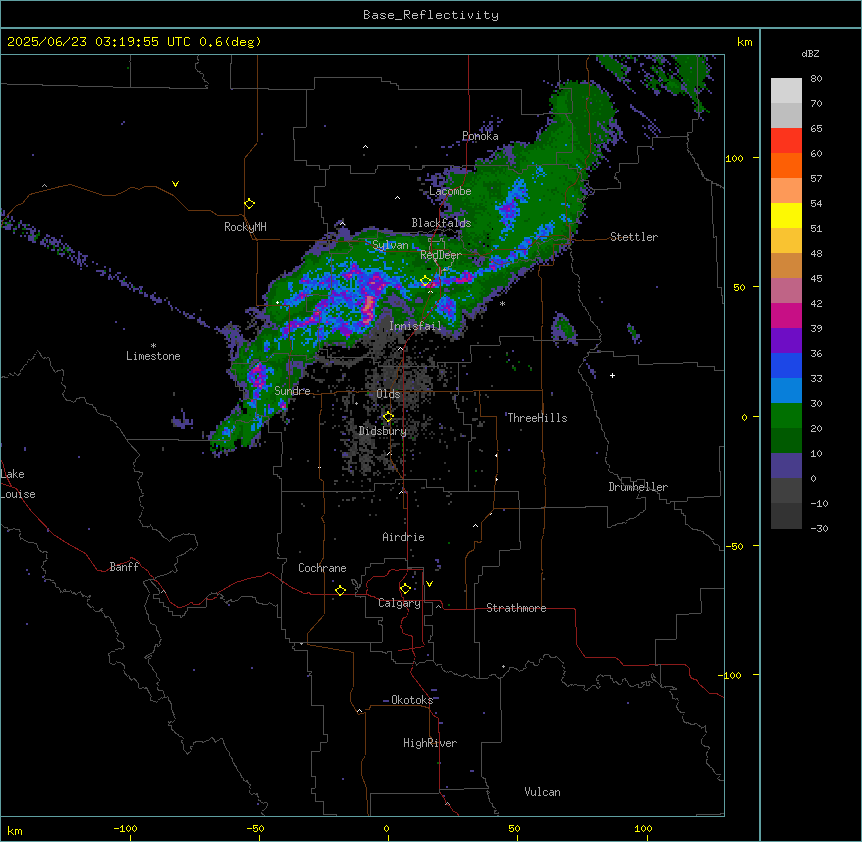Click the Innisfail town label

point(415,326)
